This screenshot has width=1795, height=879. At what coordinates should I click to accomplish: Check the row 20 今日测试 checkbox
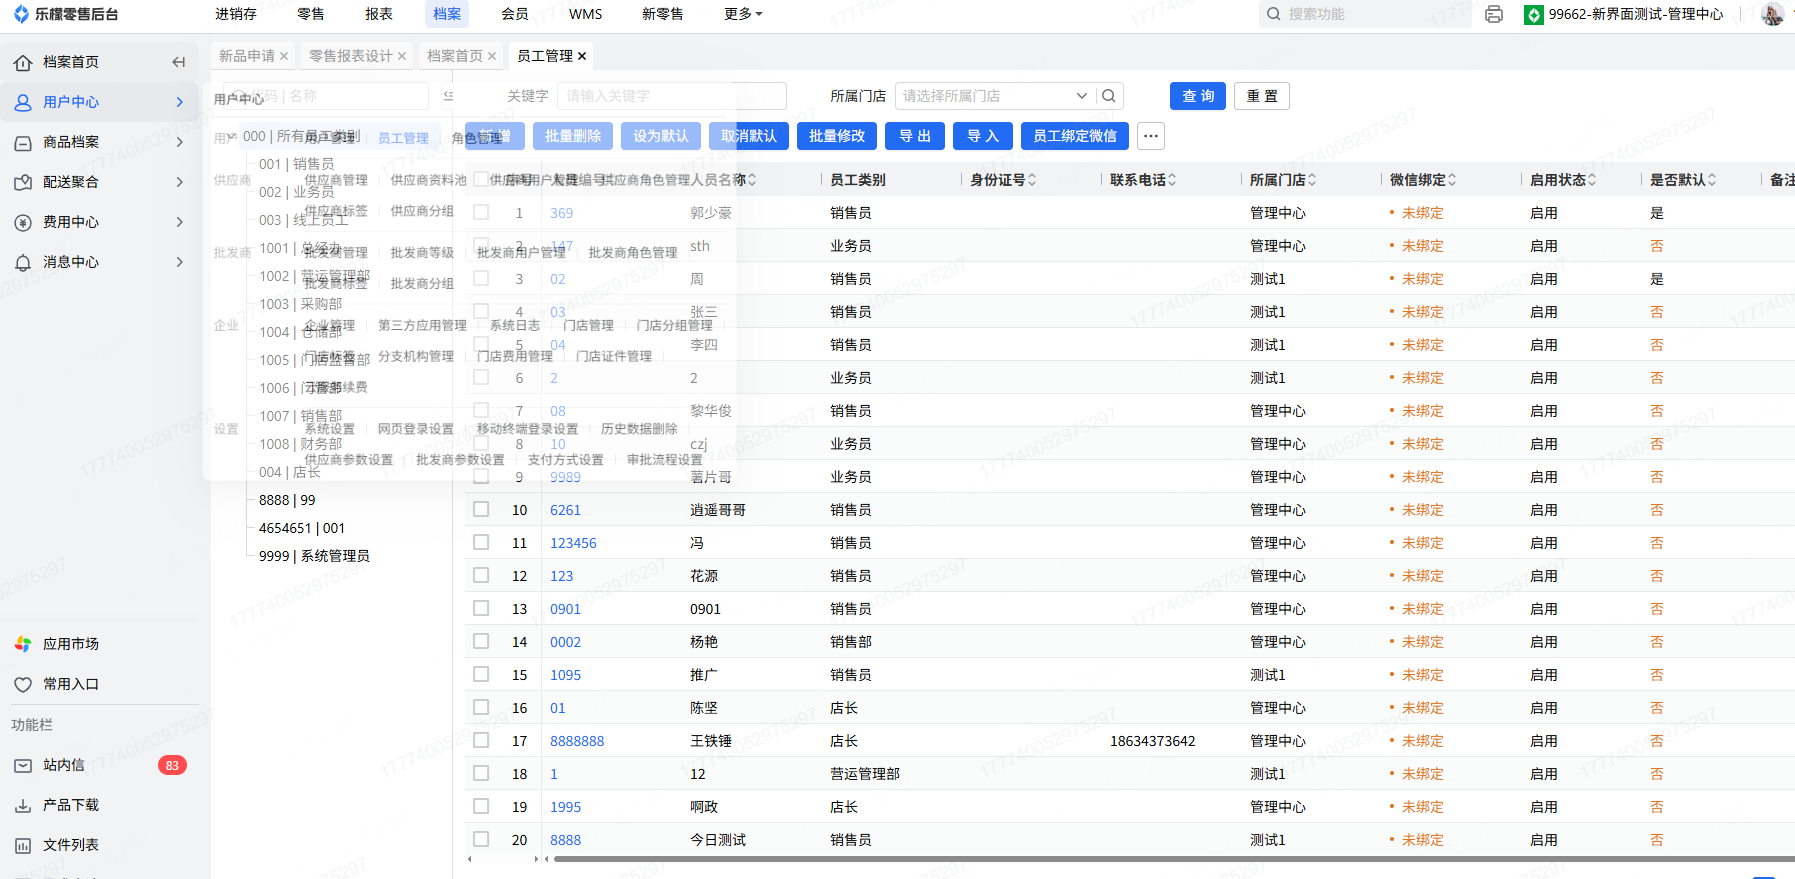coord(481,839)
